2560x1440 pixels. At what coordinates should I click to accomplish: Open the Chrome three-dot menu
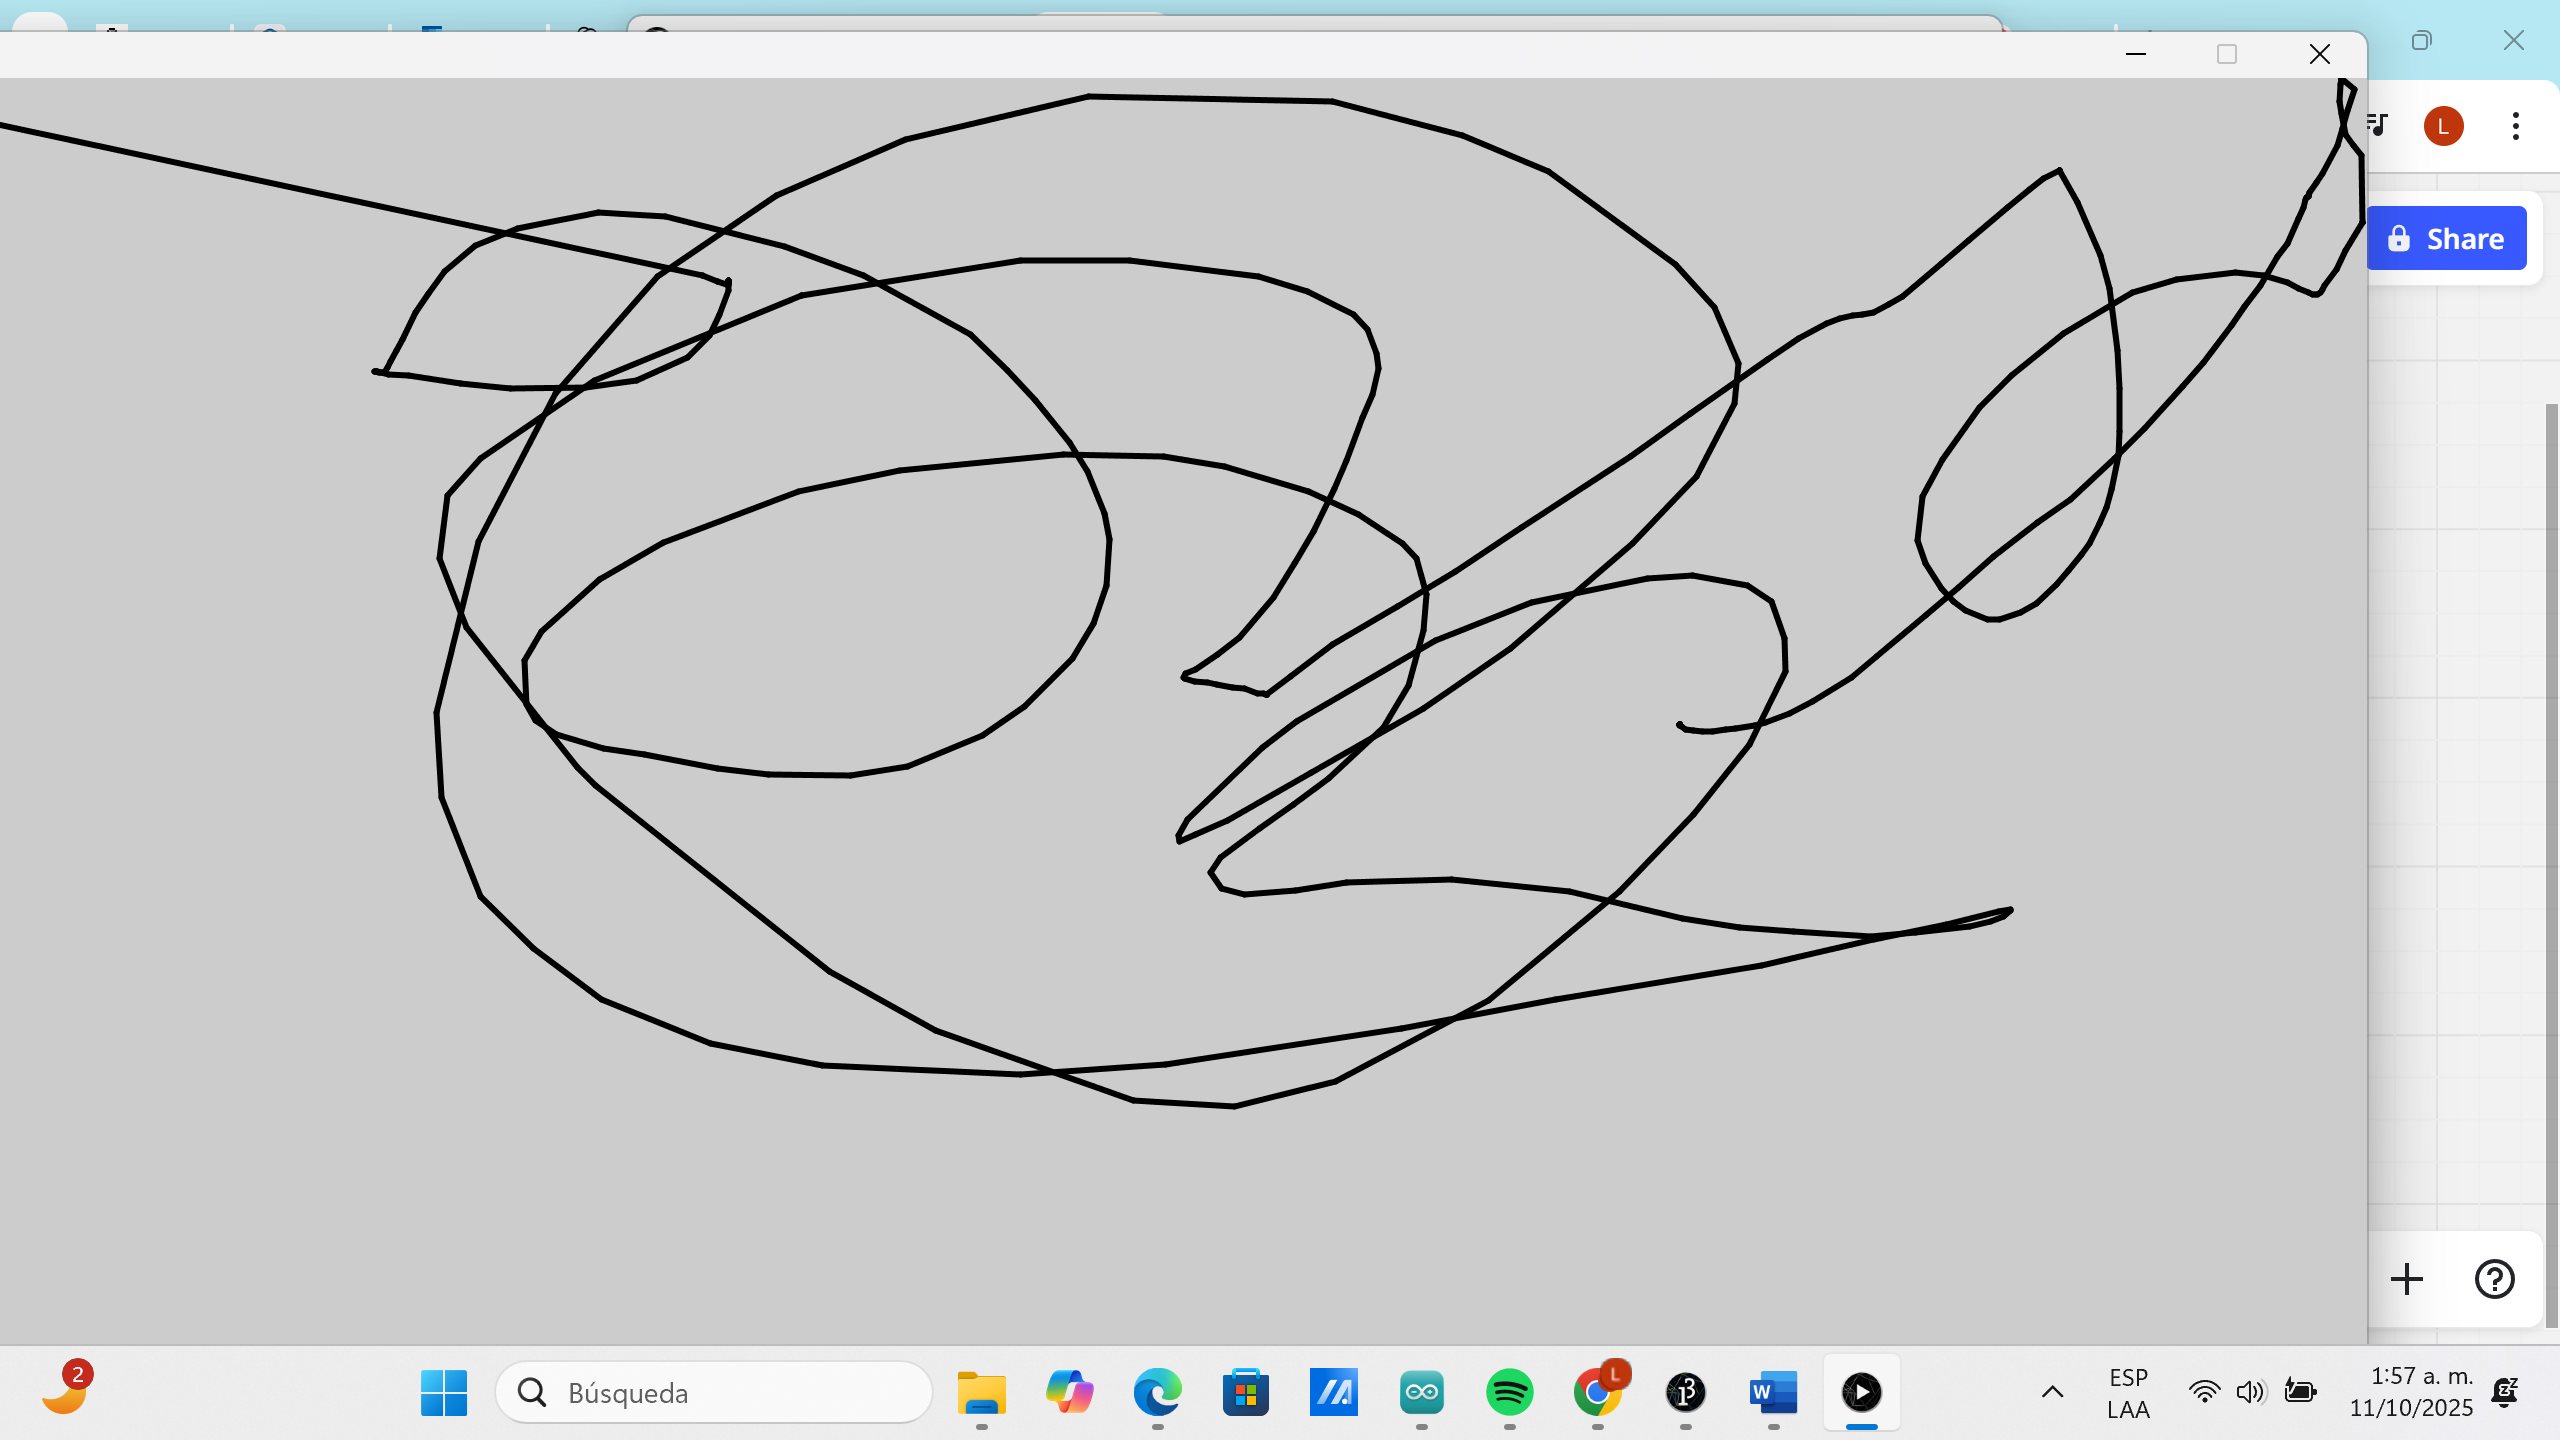point(2515,126)
